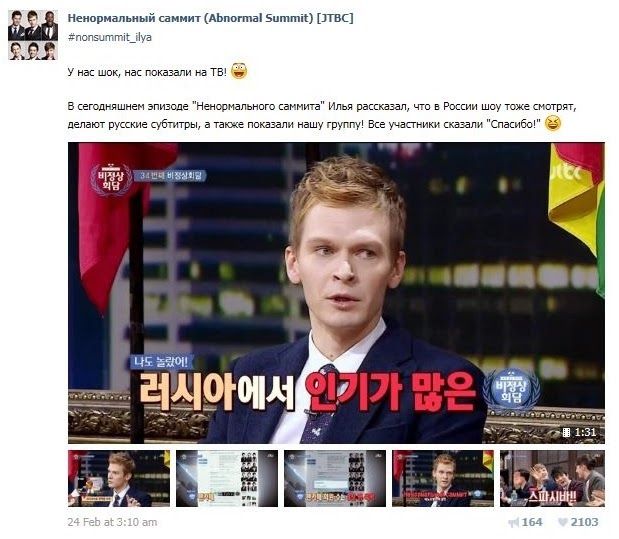Image resolution: width=619 pixels, height=539 pixels.
Task: Open the Abnormal Summit group title link
Action: click(x=210, y=18)
